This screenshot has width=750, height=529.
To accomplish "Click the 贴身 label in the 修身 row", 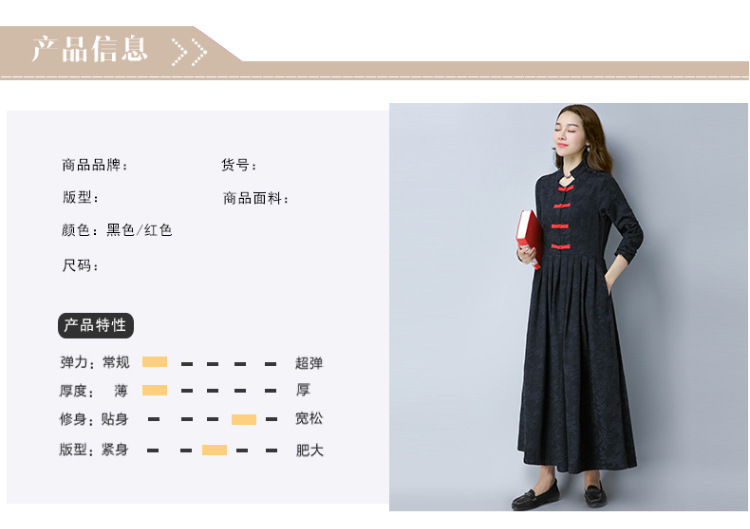I will [115, 419].
